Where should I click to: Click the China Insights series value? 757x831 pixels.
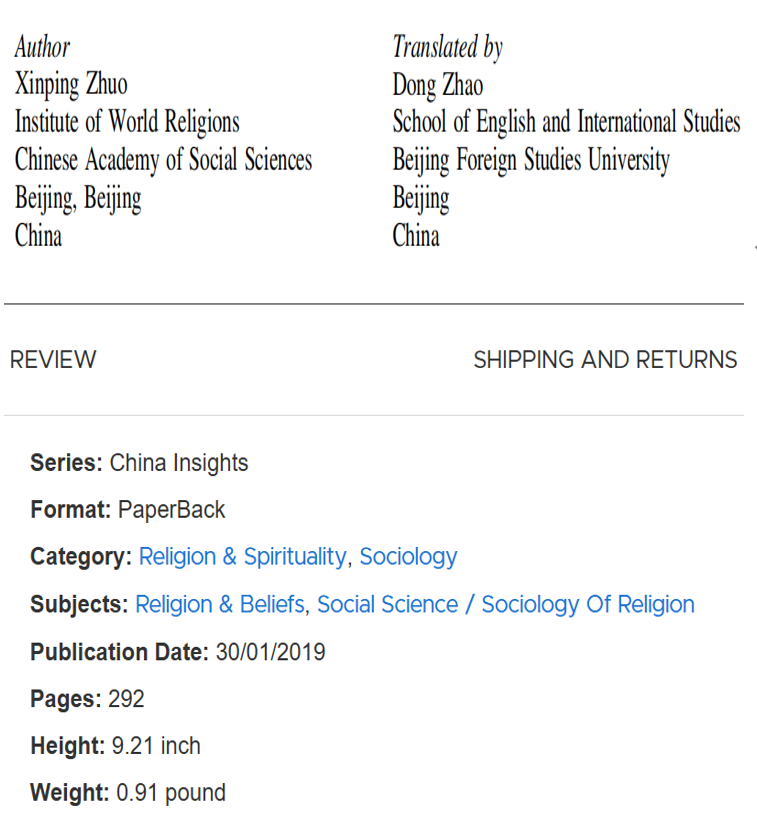click(179, 464)
